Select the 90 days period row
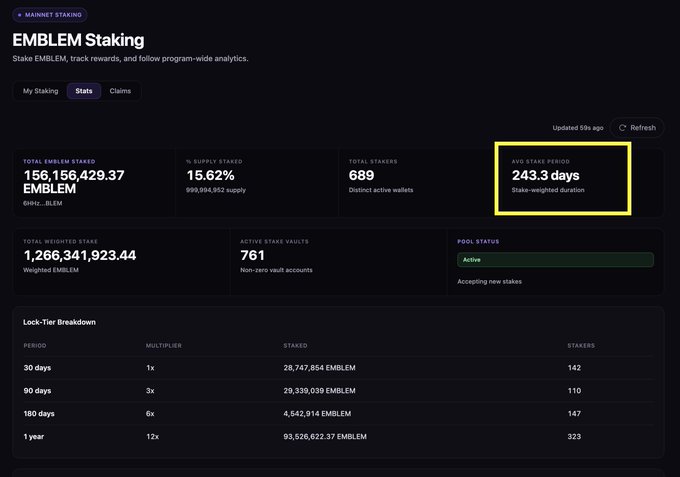The width and height of the screenshot is (680, 477). click(x=338, y=391)
